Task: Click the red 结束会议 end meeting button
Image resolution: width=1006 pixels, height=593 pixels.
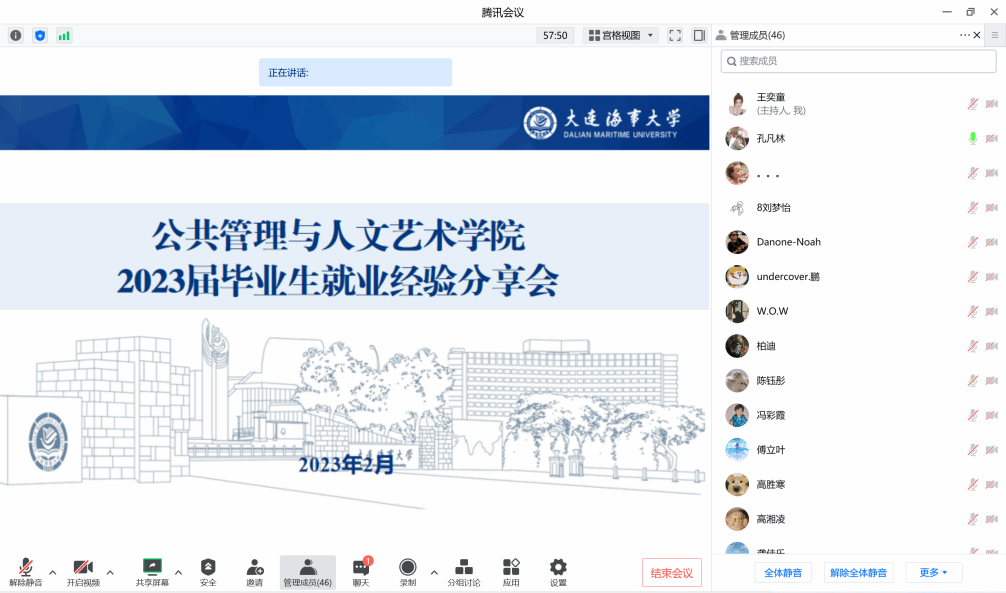Action: (x=671, y=573)
